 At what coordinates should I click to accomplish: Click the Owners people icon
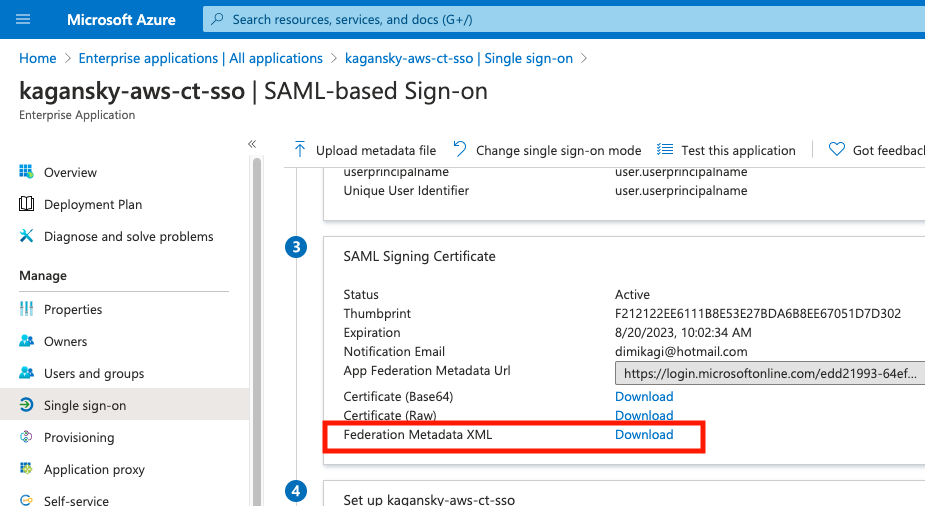(26, 341)
